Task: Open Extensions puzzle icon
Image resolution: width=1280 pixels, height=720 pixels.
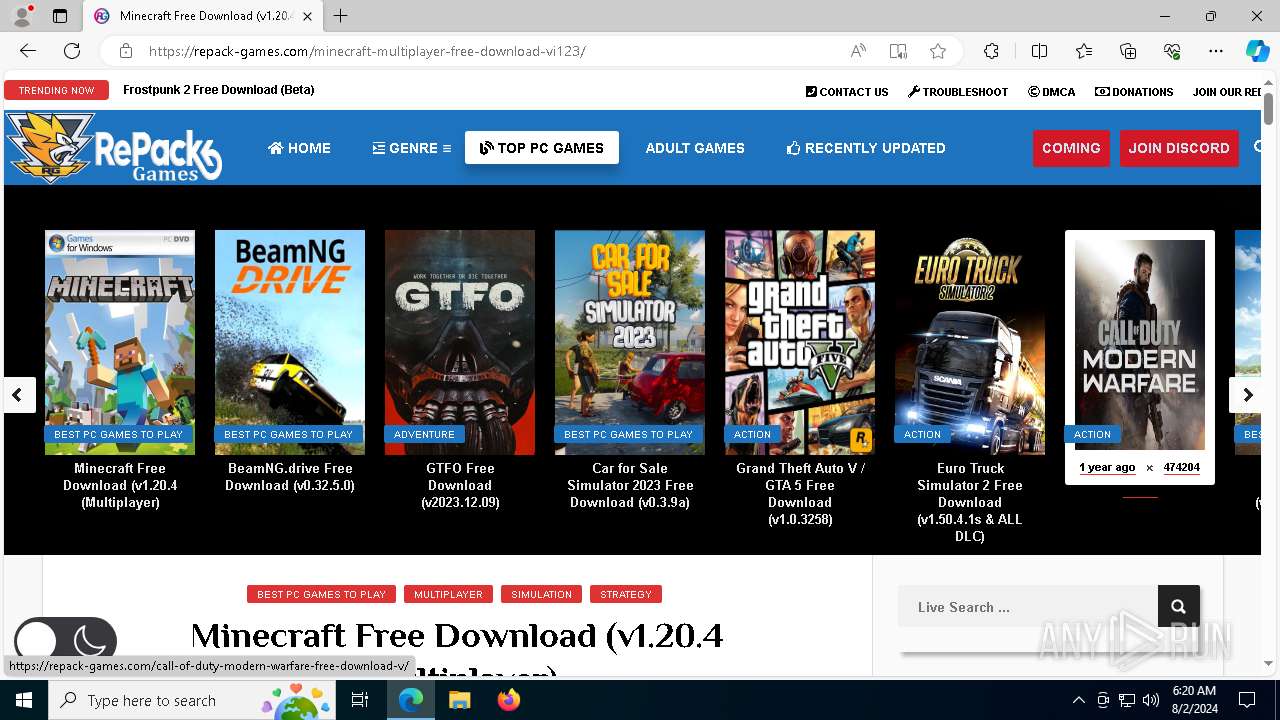Action: point(991,51)
